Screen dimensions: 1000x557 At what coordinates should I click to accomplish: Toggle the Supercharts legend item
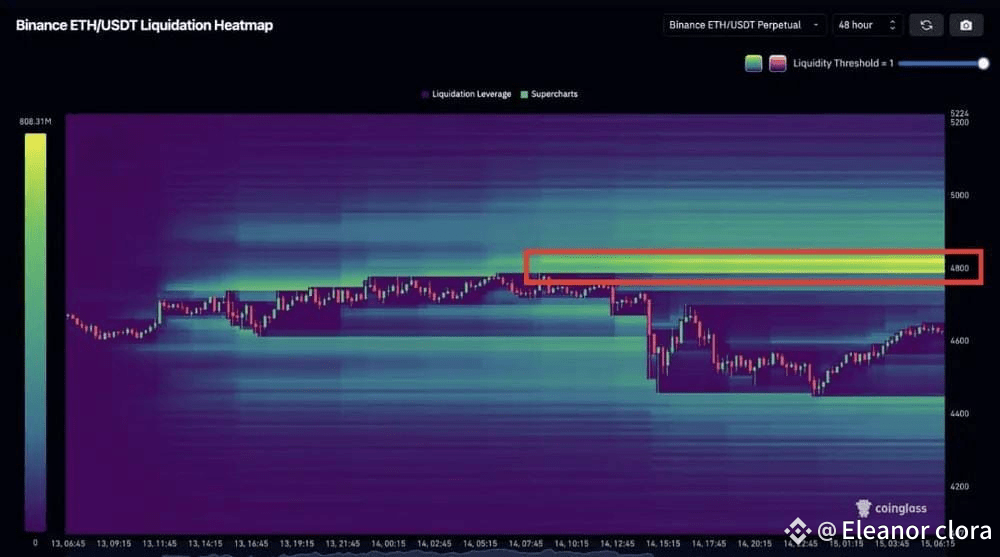[x=549, y=94]
